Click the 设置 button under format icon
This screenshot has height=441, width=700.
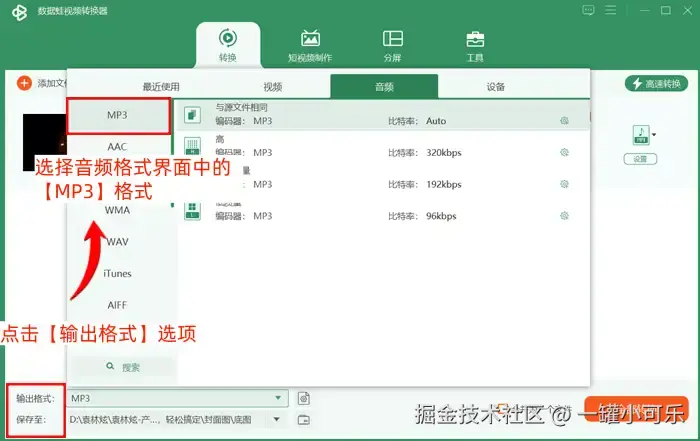click(x=640, y=159)
